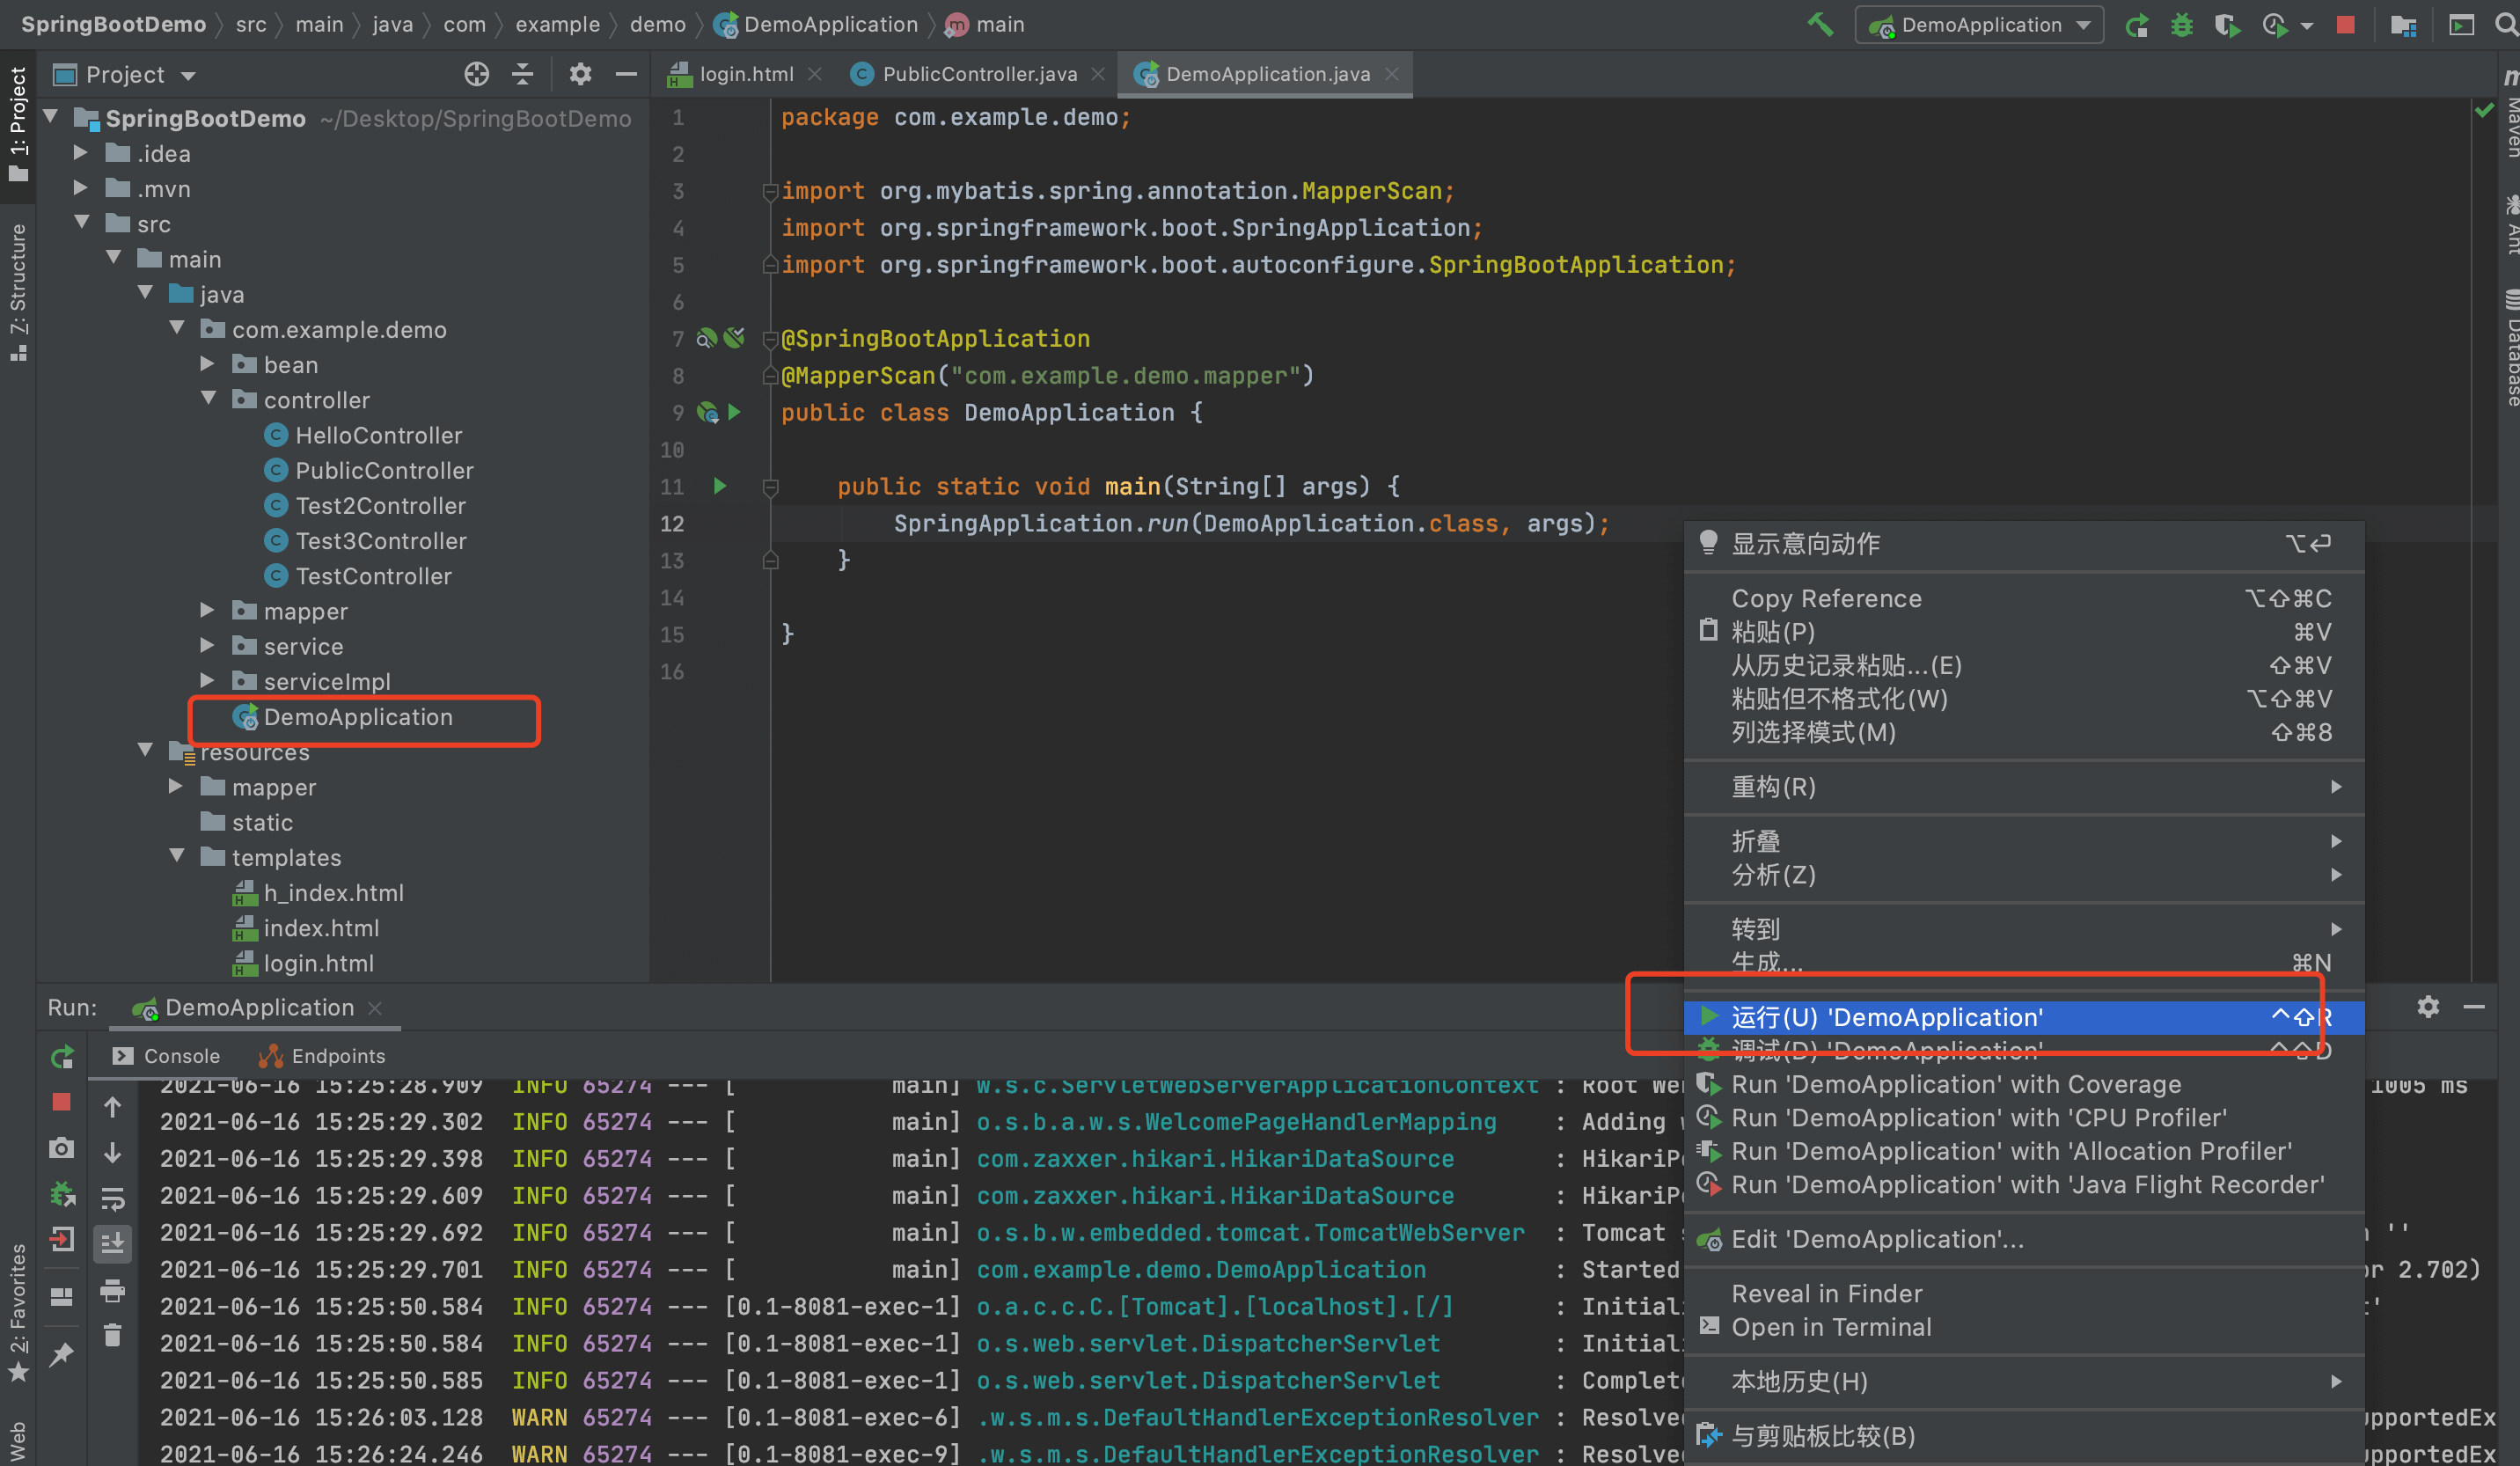Click Run with Coverage icon in top toolbar
The image size is (2520, 1466).
pos(2227,25)
